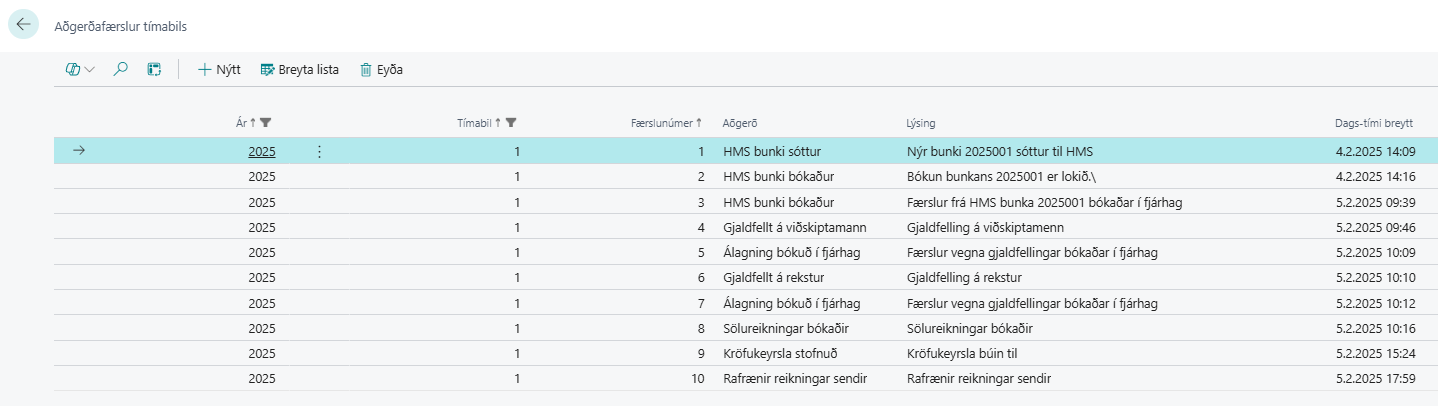The width and height of the screenshot is (1438, 406).
Task: Click the Lýsing column header
Action: tap(920, 123)
